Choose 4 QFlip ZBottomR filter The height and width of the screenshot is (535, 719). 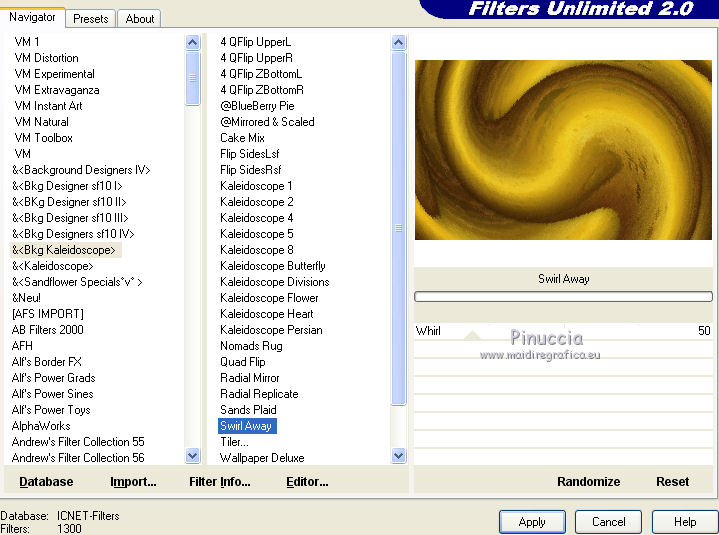[262, 90]
